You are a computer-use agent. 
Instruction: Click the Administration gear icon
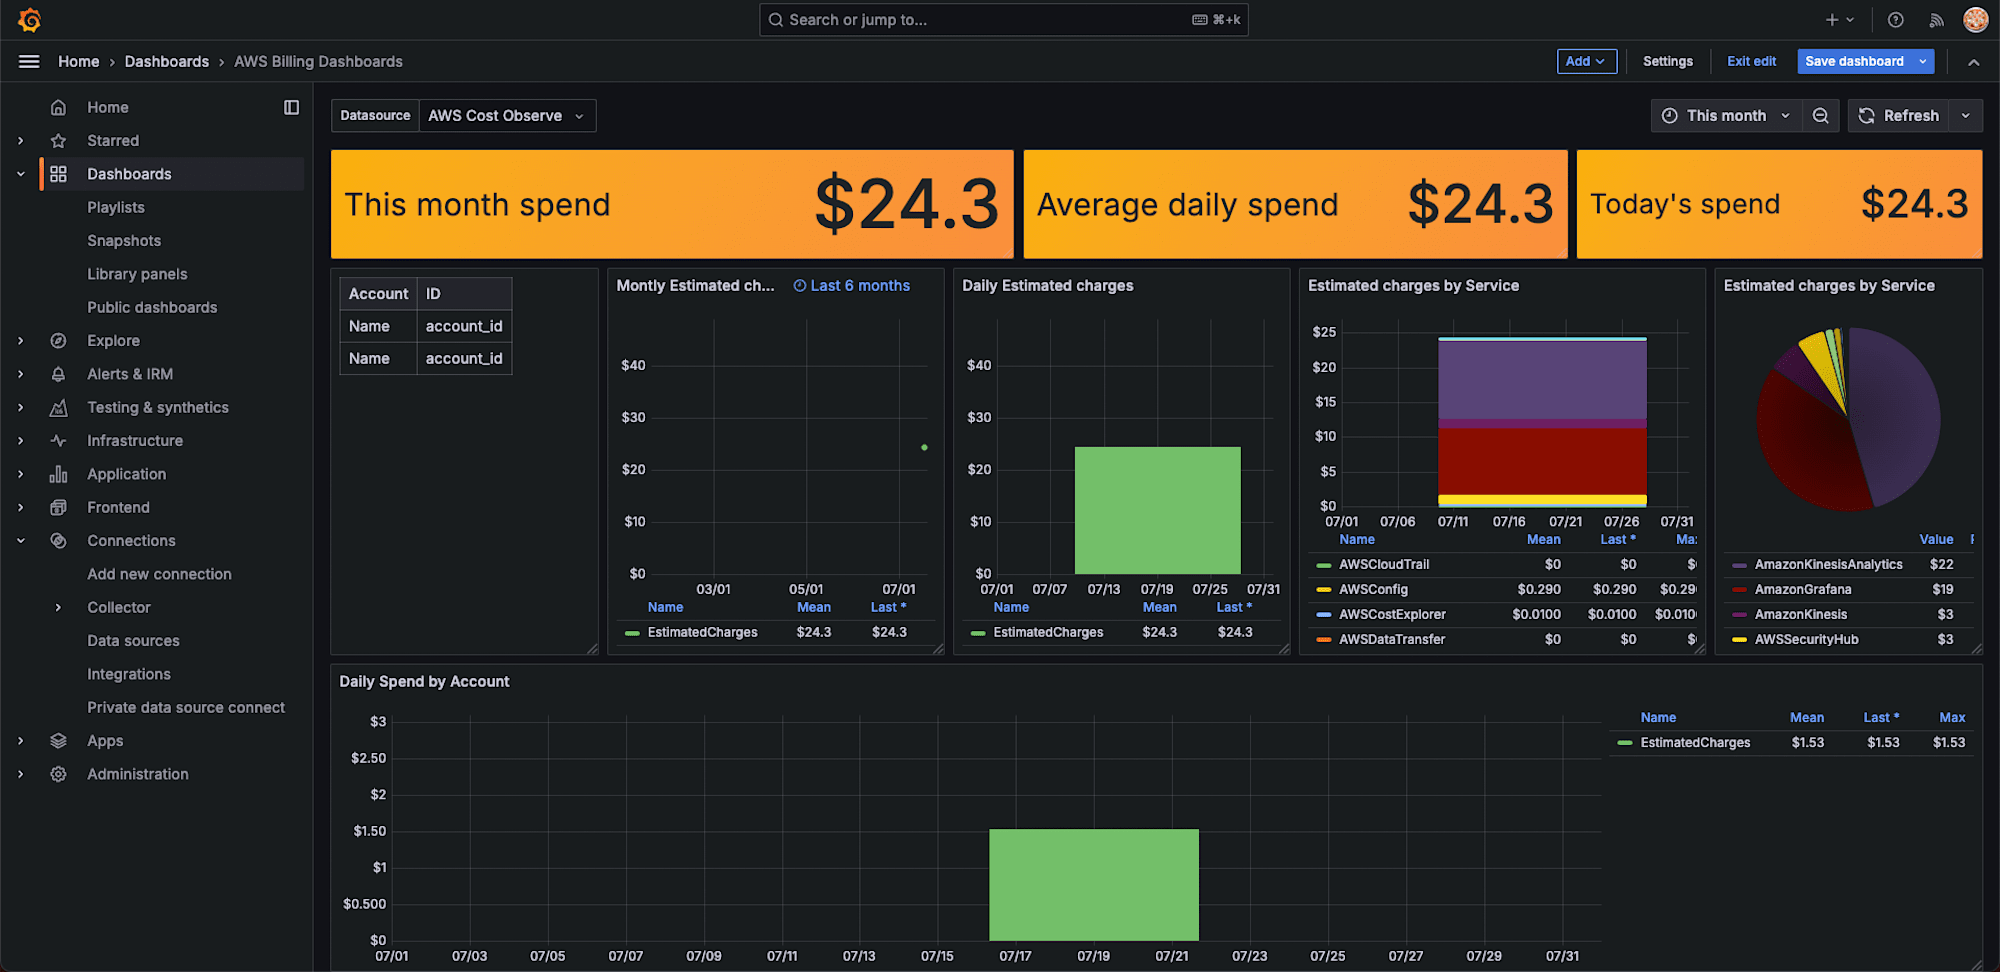[58, 774]
